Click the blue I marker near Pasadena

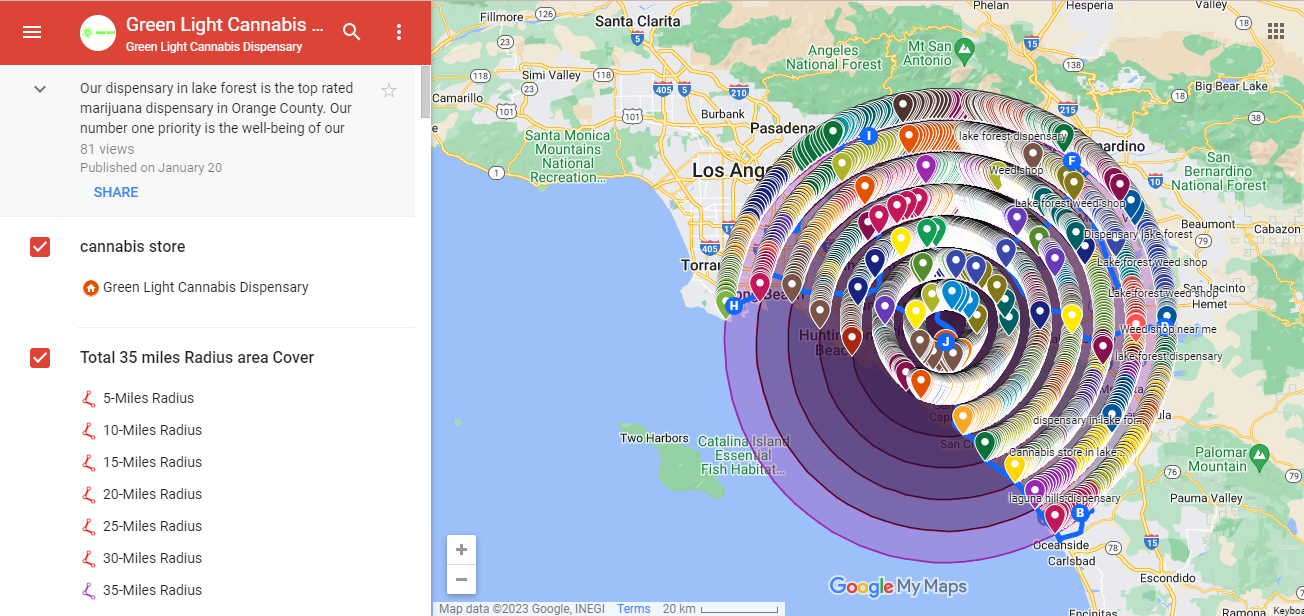point(869,136)
